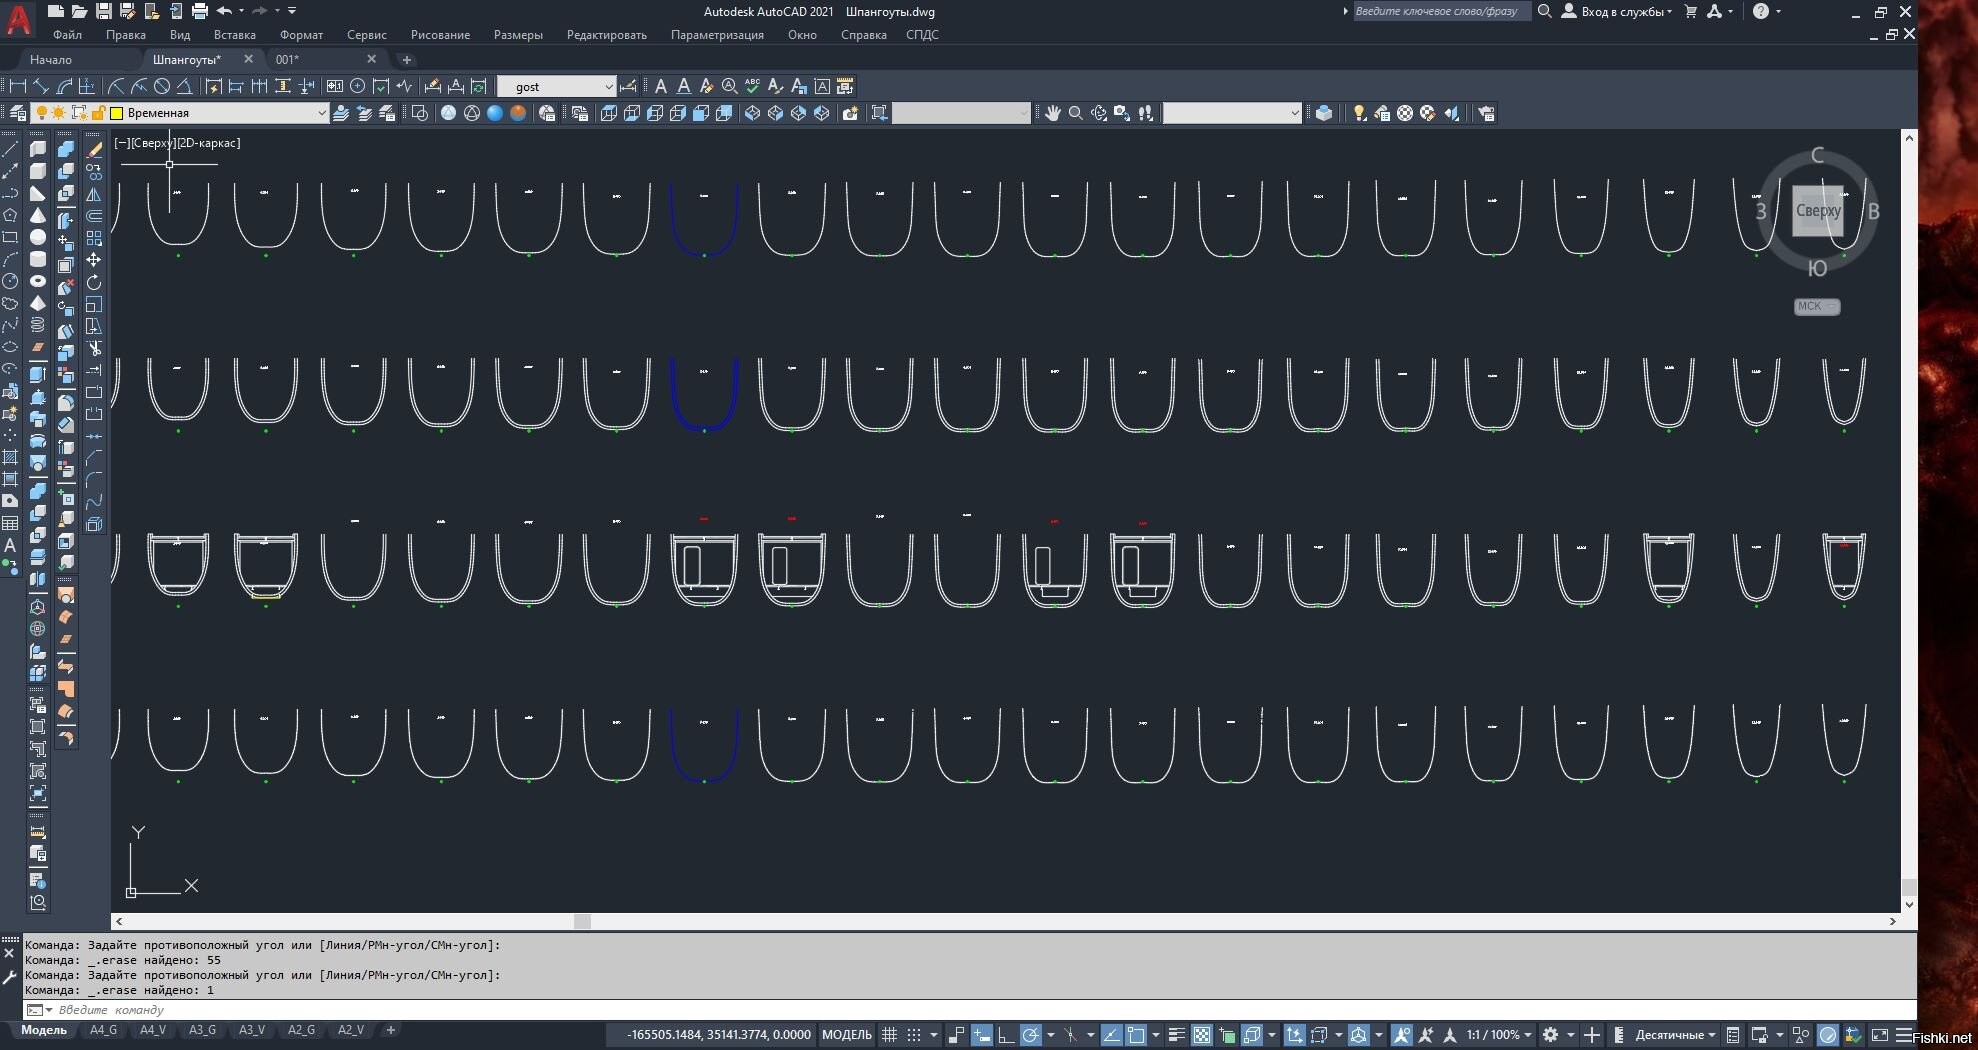Click the Undo arrow icon
The image size is (1978, 1050).
(x=224, y=11)
